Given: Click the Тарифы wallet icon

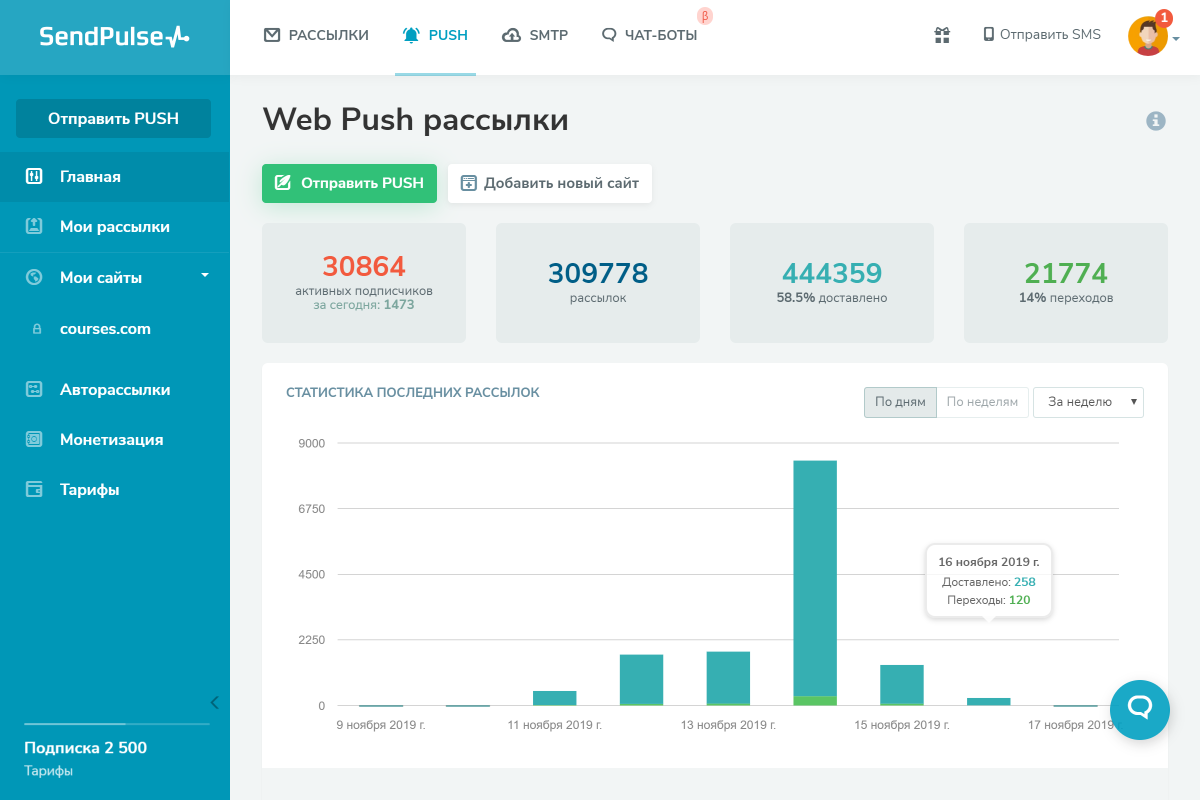Looking at the screenshot, I should click(35, 490).
